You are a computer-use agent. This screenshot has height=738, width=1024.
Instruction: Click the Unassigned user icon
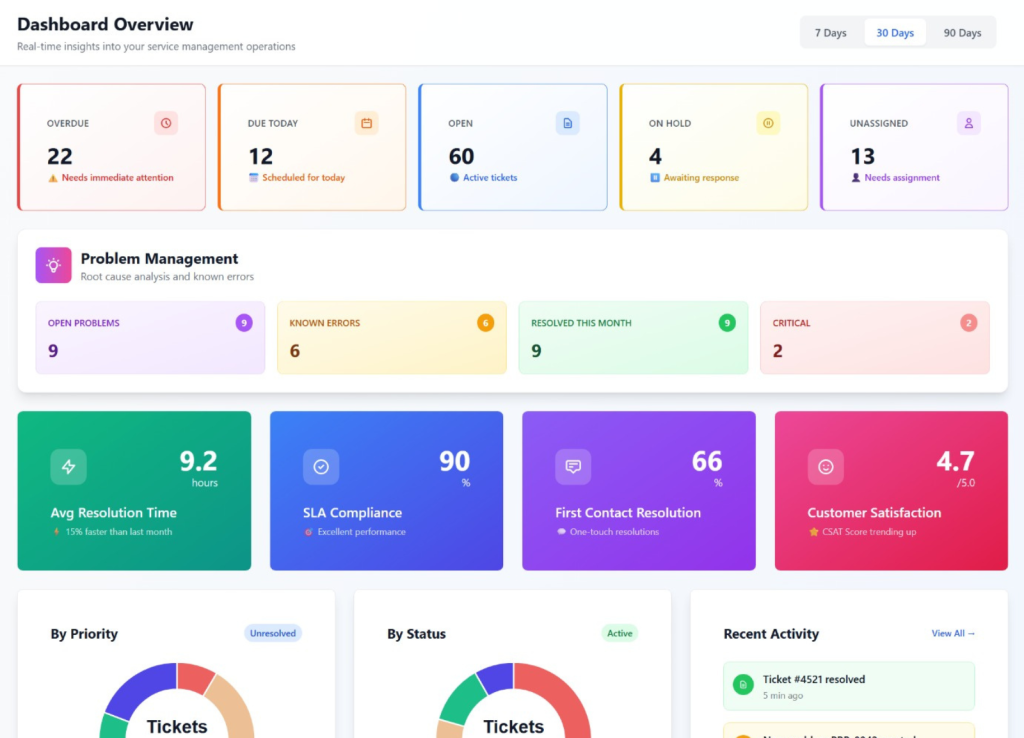[x=968, y=123]
